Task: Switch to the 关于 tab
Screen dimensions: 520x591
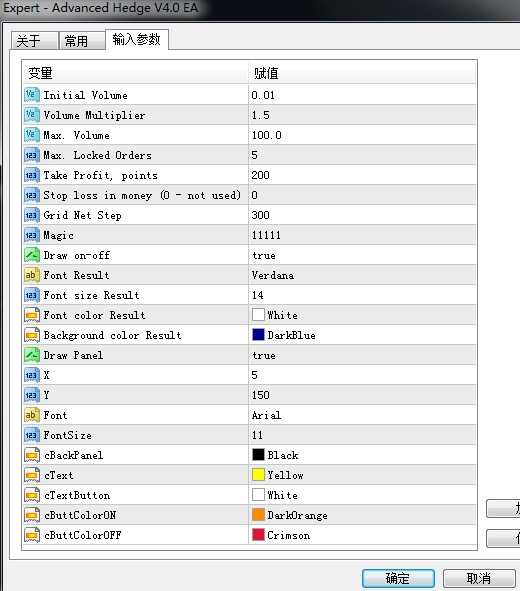Action: tap(34, 41)
